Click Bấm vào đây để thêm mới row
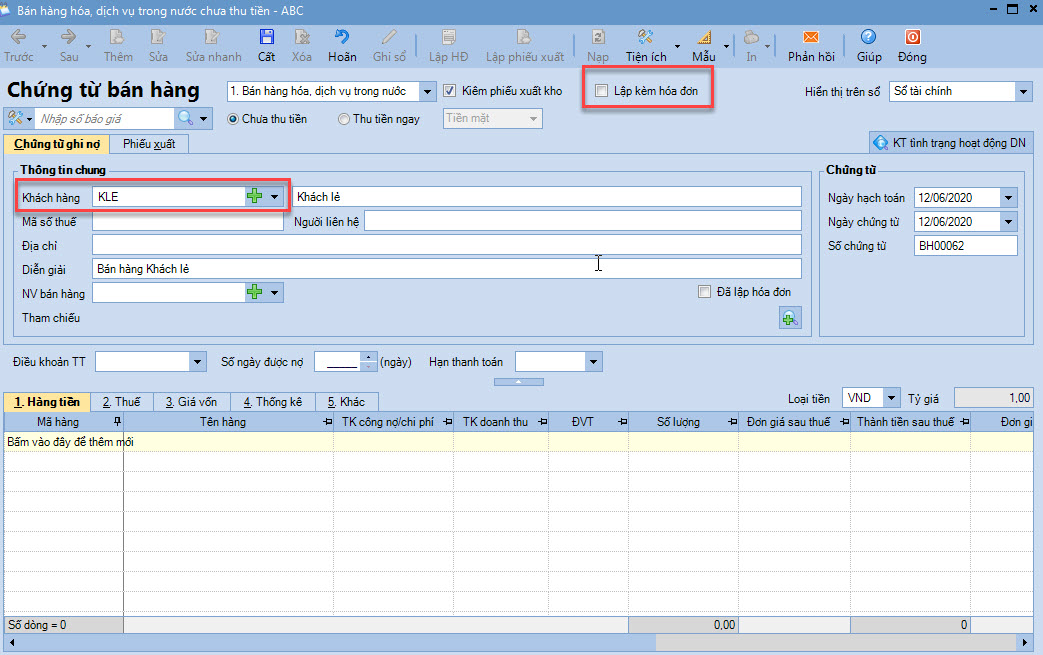1043x655 pixels. pos(518,442)
